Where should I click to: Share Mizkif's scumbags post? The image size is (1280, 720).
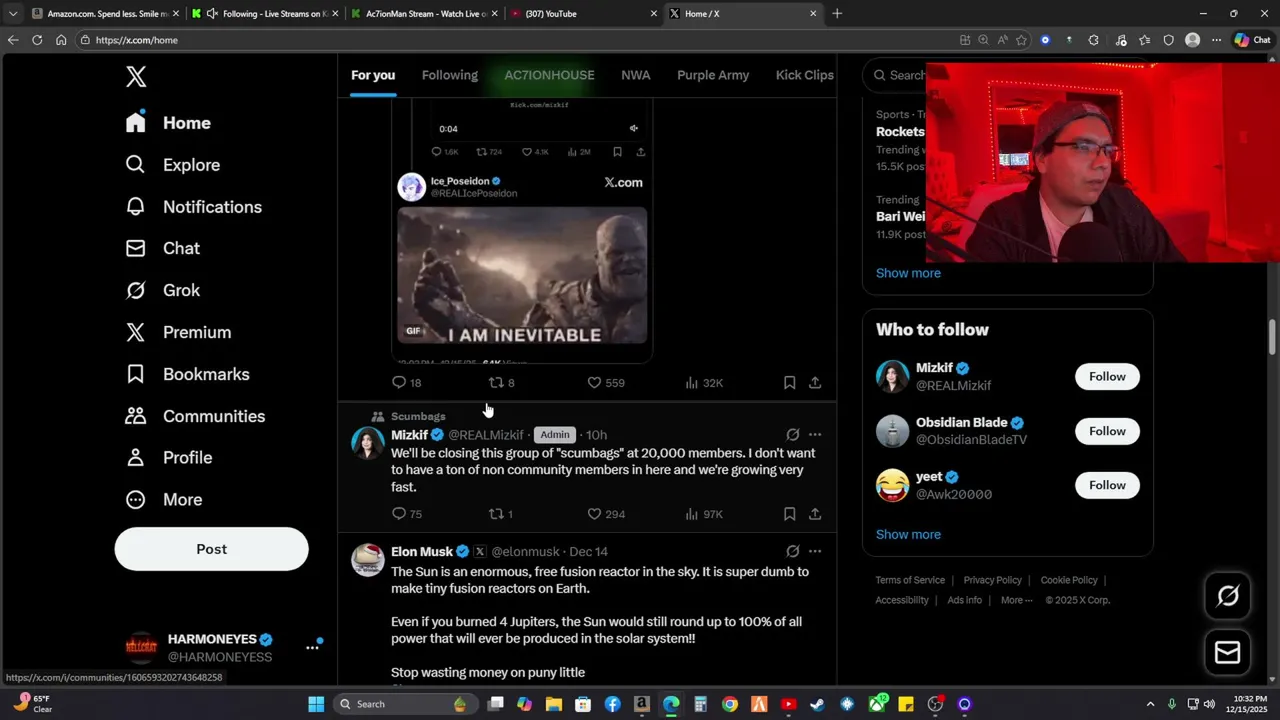point(815,514)
